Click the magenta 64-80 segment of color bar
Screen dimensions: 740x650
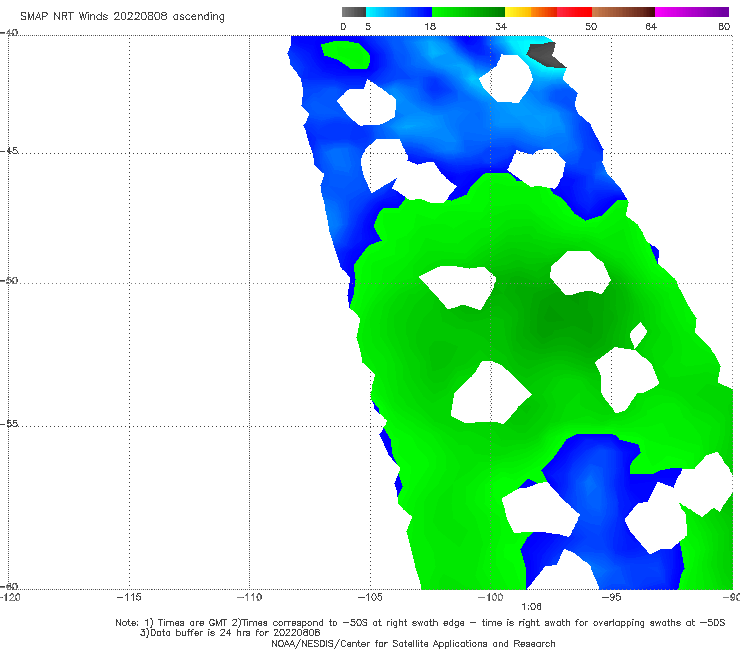click(692, 12)
